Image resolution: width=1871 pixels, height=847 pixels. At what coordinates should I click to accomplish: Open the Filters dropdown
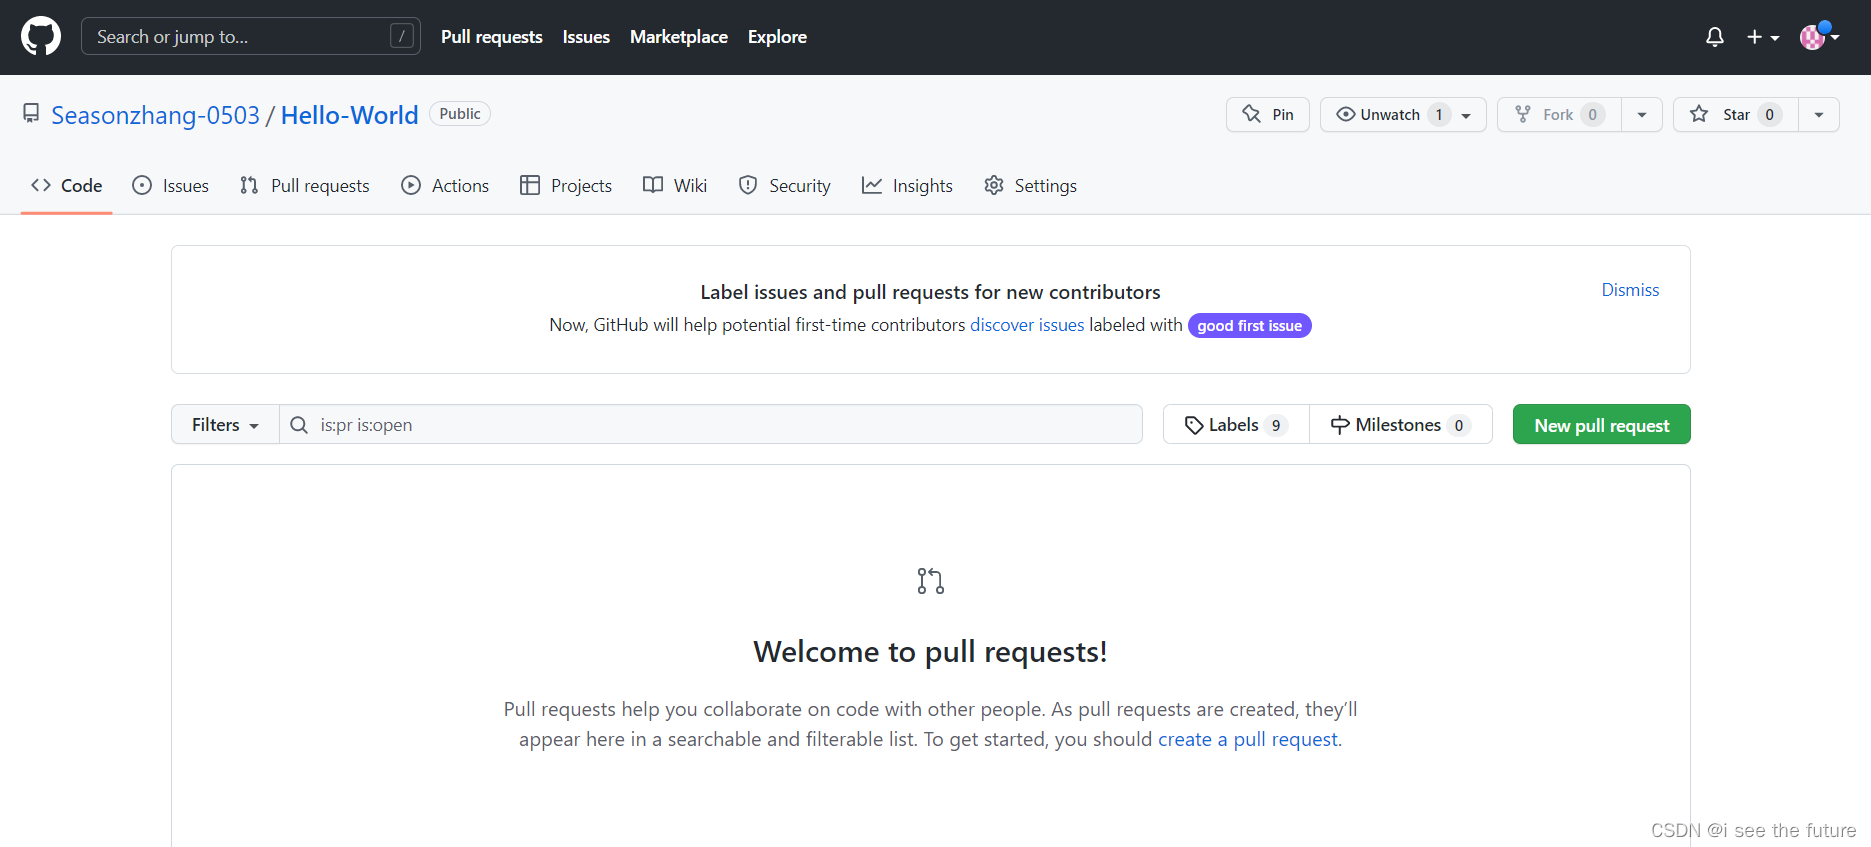click(x=225, y=424)
